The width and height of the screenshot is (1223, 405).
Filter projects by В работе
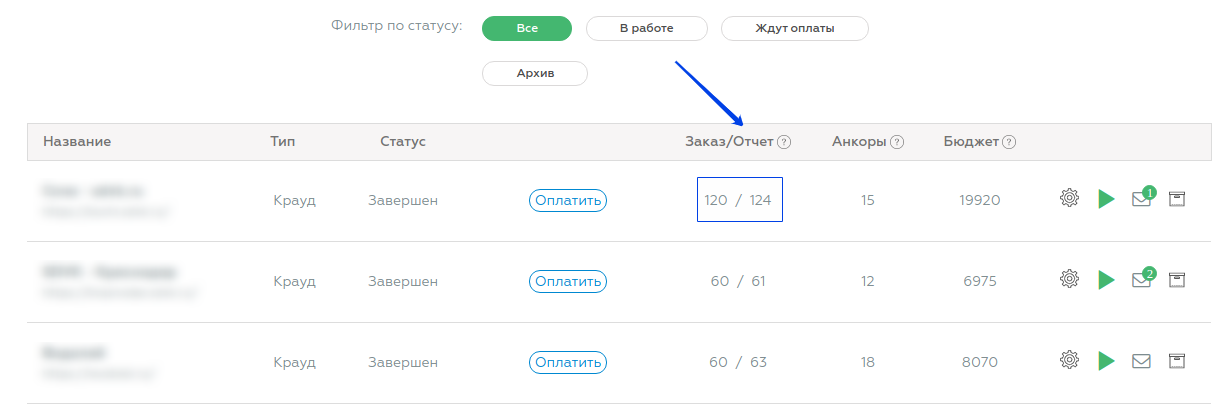pyautogui.click(x=646, y=28)
